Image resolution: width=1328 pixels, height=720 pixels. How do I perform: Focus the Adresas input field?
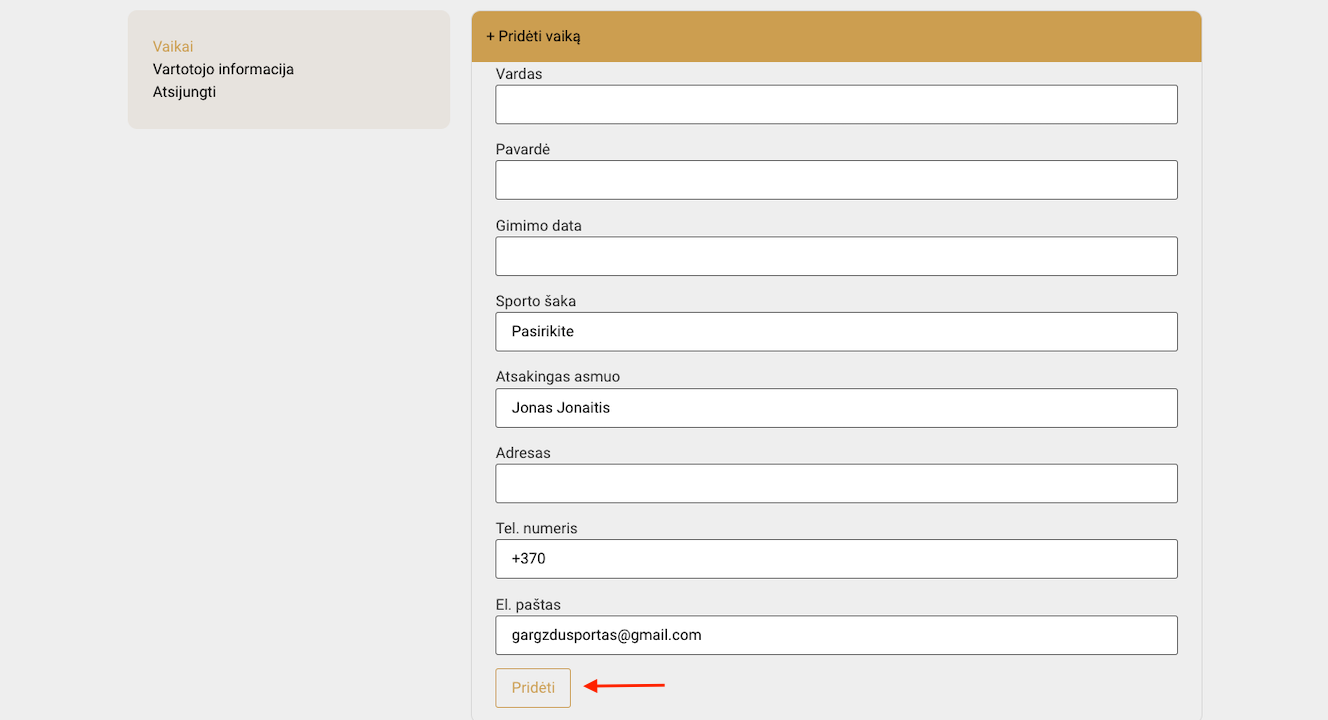tap(836, 483)
